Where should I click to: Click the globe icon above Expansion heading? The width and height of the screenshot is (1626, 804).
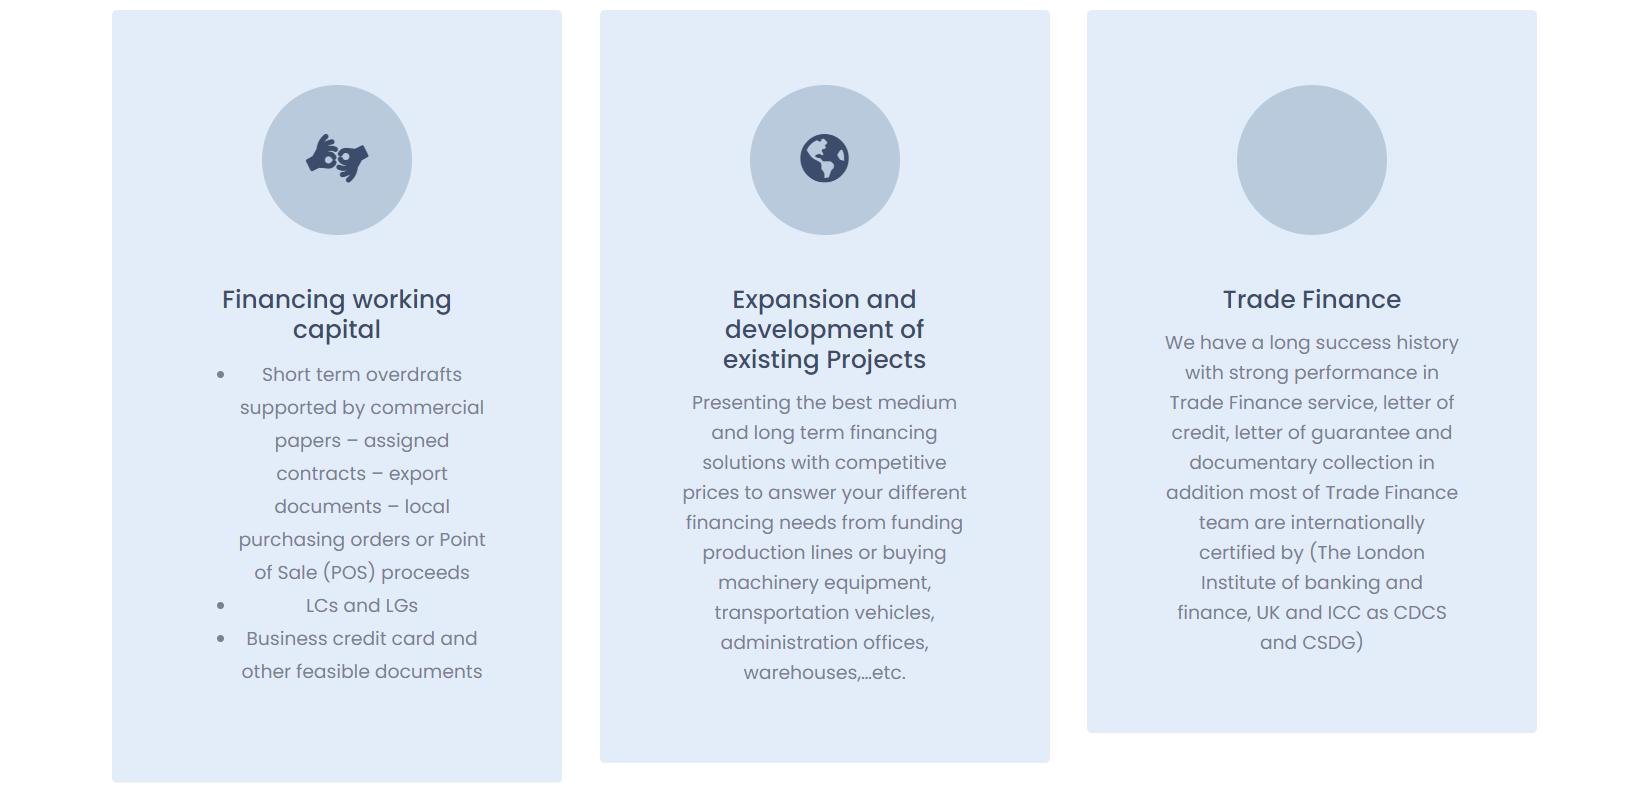824,159
